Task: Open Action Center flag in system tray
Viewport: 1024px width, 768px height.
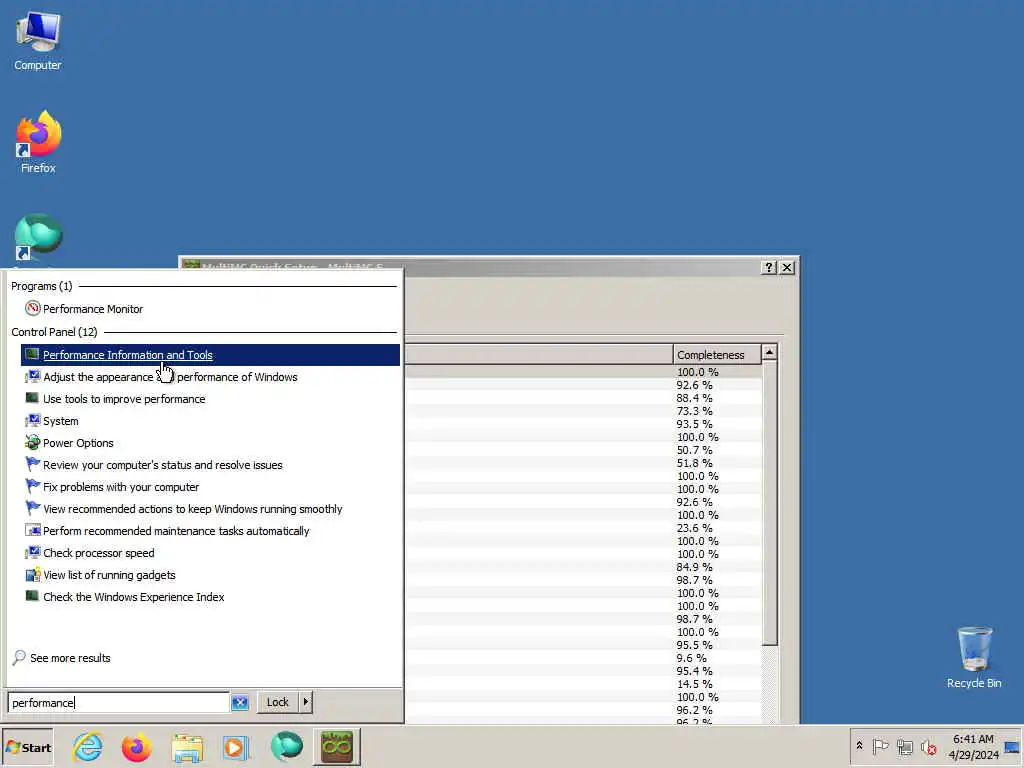Action: 880,746
